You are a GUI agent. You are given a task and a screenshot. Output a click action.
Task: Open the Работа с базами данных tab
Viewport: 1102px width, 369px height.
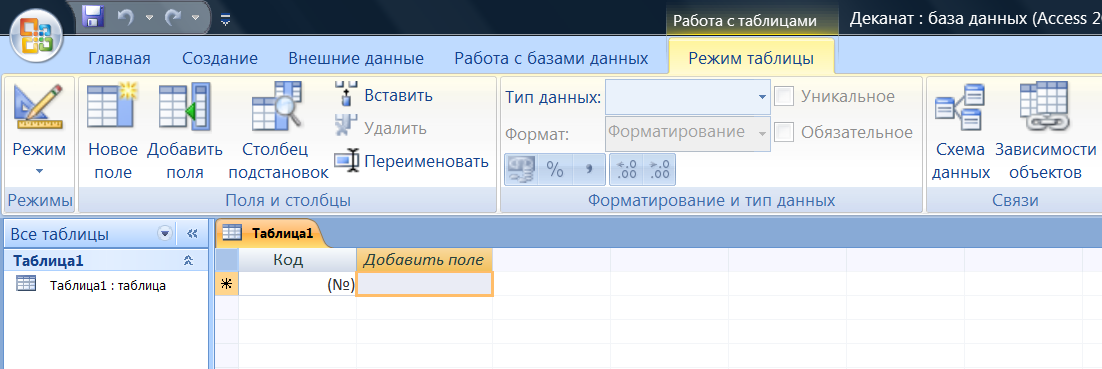pyautogui.click(x=551, y=58)
